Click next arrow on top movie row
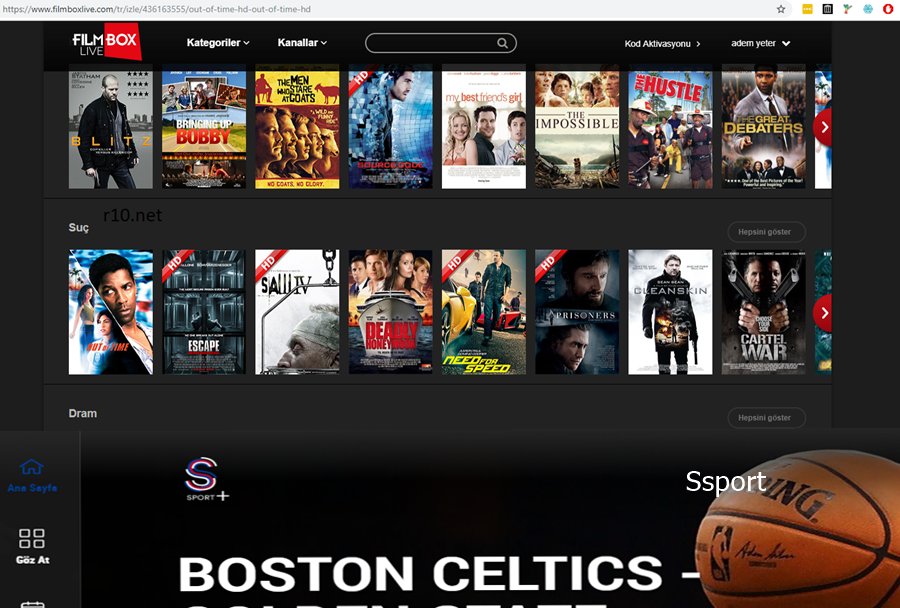The image size is (900, 608). click(823, 127)
